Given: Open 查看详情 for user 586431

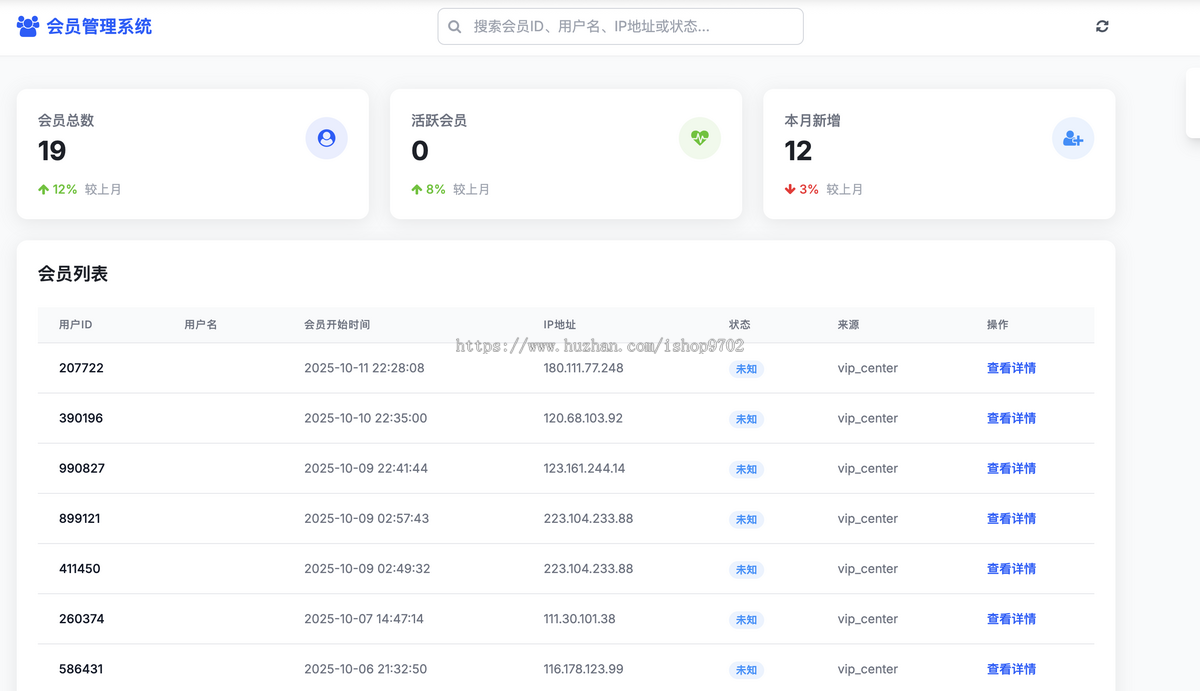Looking at the screenshot, I should tap(1011, 669).
